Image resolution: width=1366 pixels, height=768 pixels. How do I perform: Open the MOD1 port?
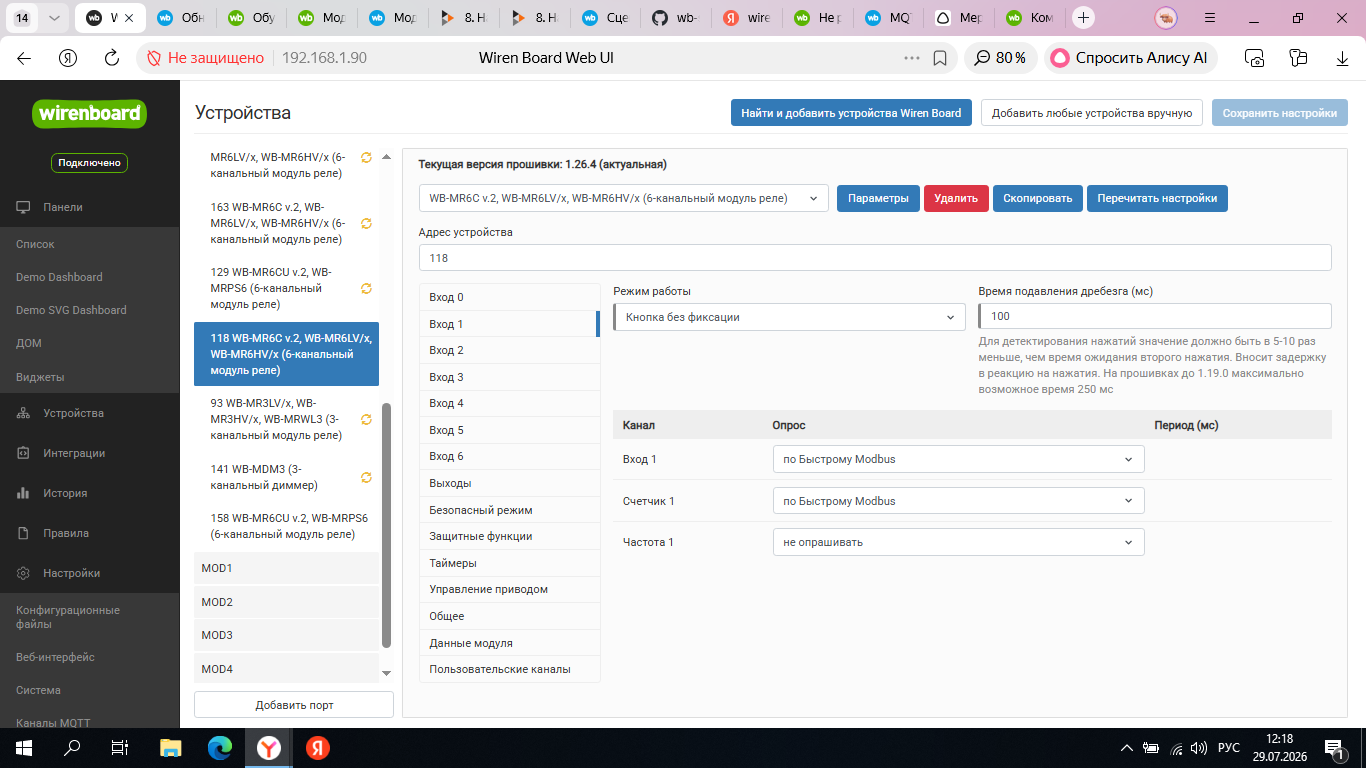click(x=286, y=568)
